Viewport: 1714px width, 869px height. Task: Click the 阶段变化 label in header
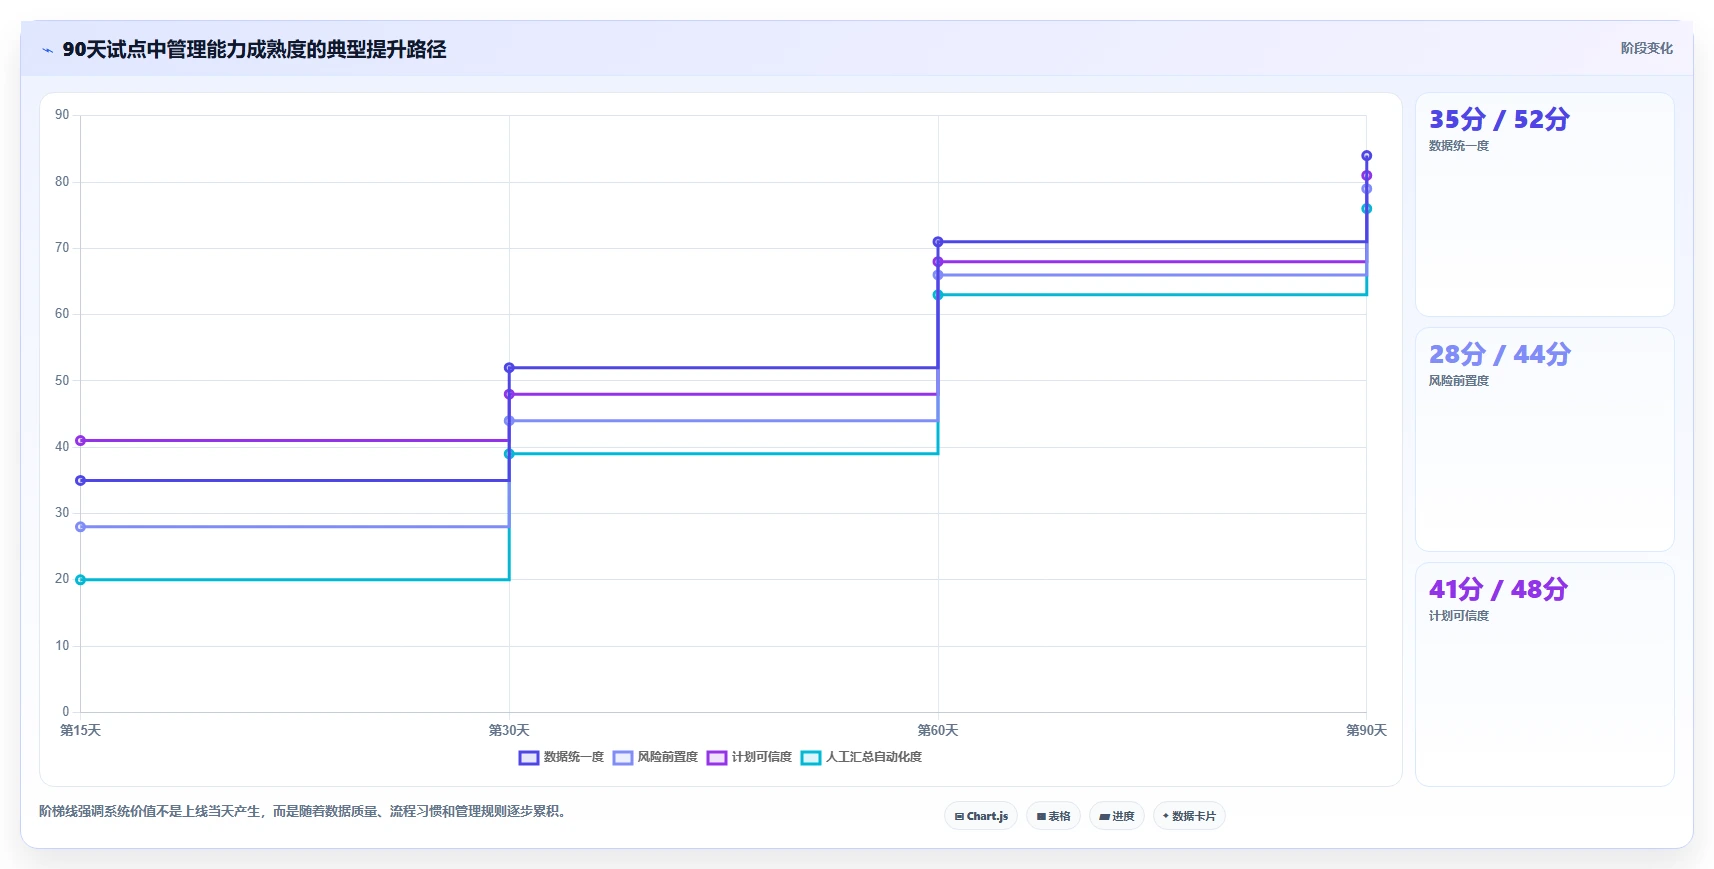(1646, 48)
